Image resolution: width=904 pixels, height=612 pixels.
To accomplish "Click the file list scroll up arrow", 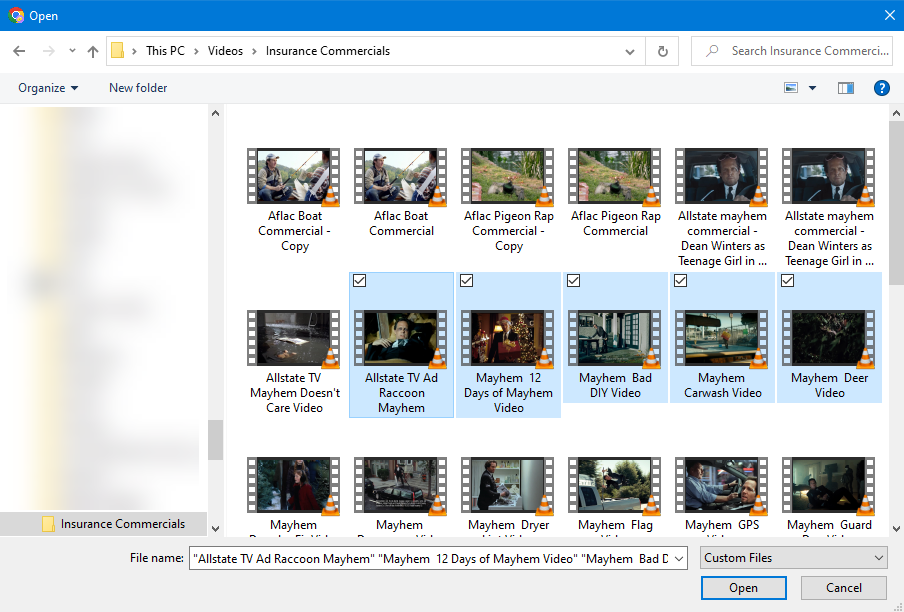I will click(897, 114).
